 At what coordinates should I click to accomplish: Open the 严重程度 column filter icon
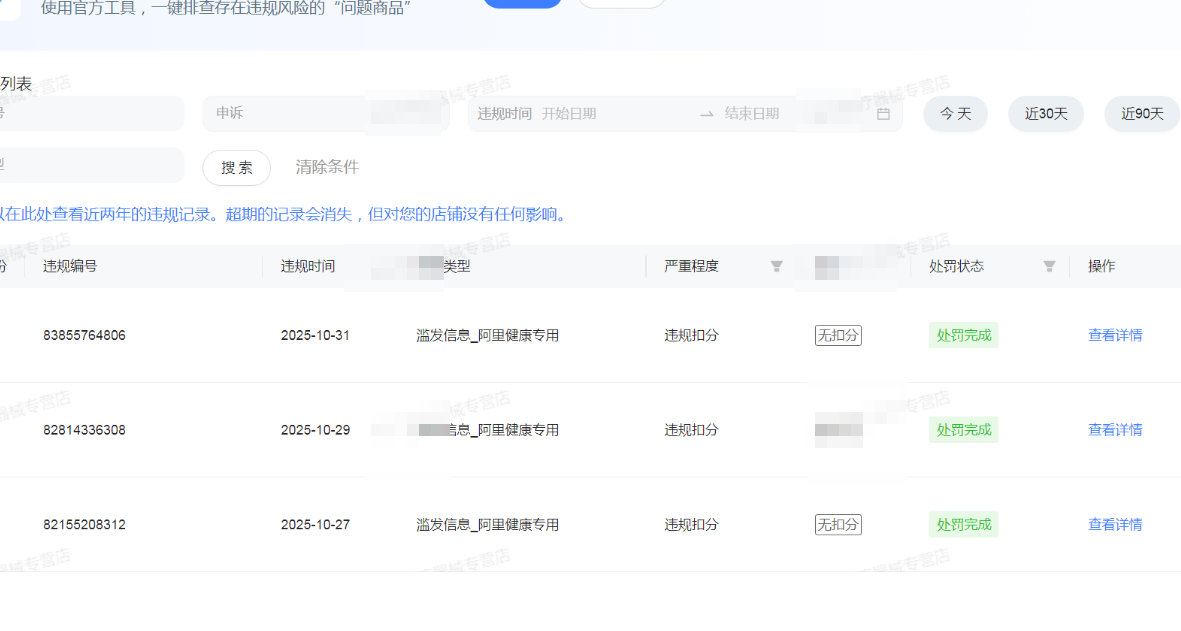pyautogui.click(x=776, y=266)
